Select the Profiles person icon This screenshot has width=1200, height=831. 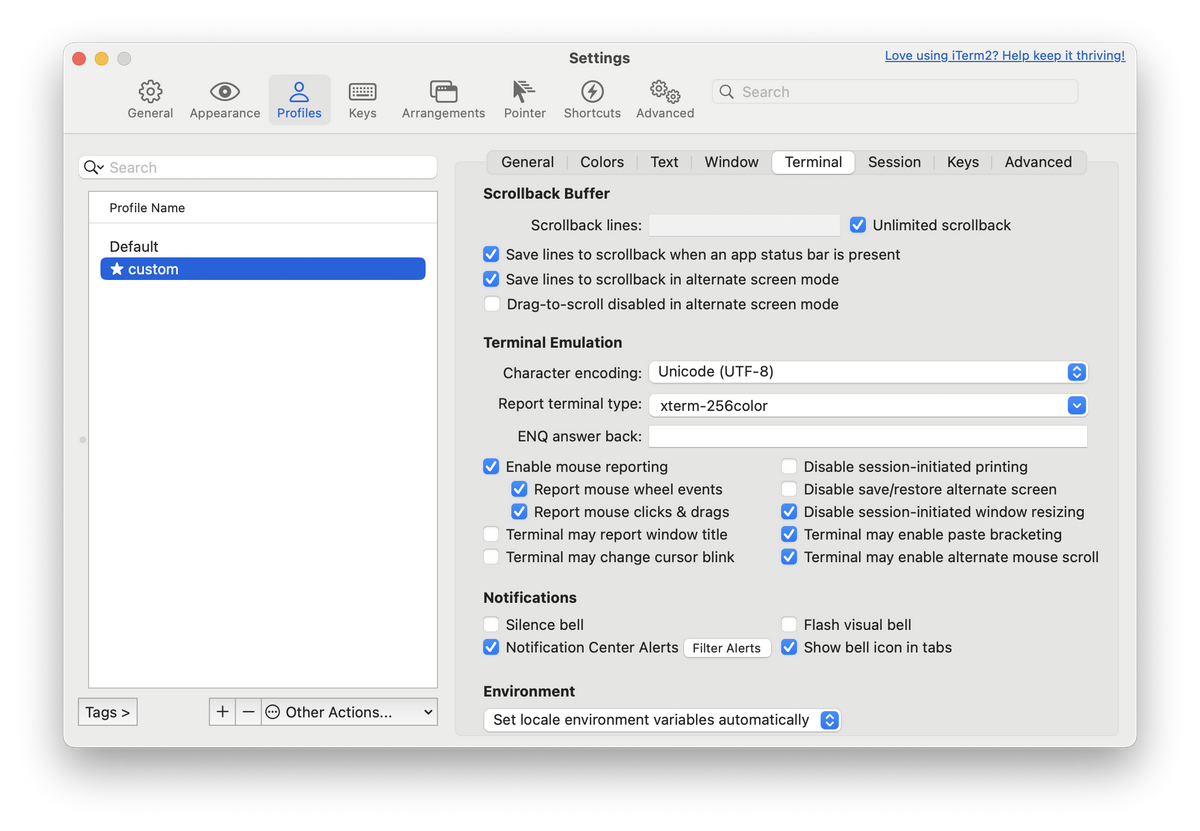point(299,92)
